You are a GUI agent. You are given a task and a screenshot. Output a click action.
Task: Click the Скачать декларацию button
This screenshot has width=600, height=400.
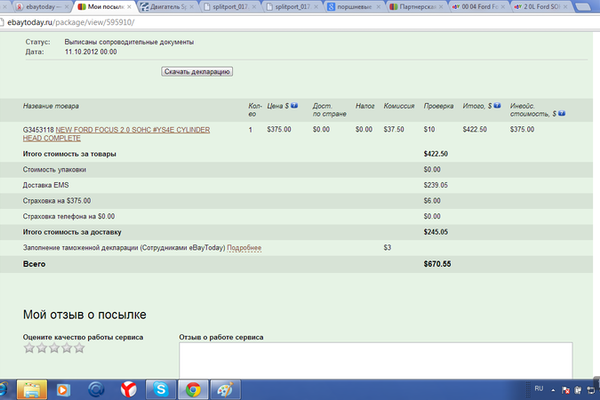point(197,72)
